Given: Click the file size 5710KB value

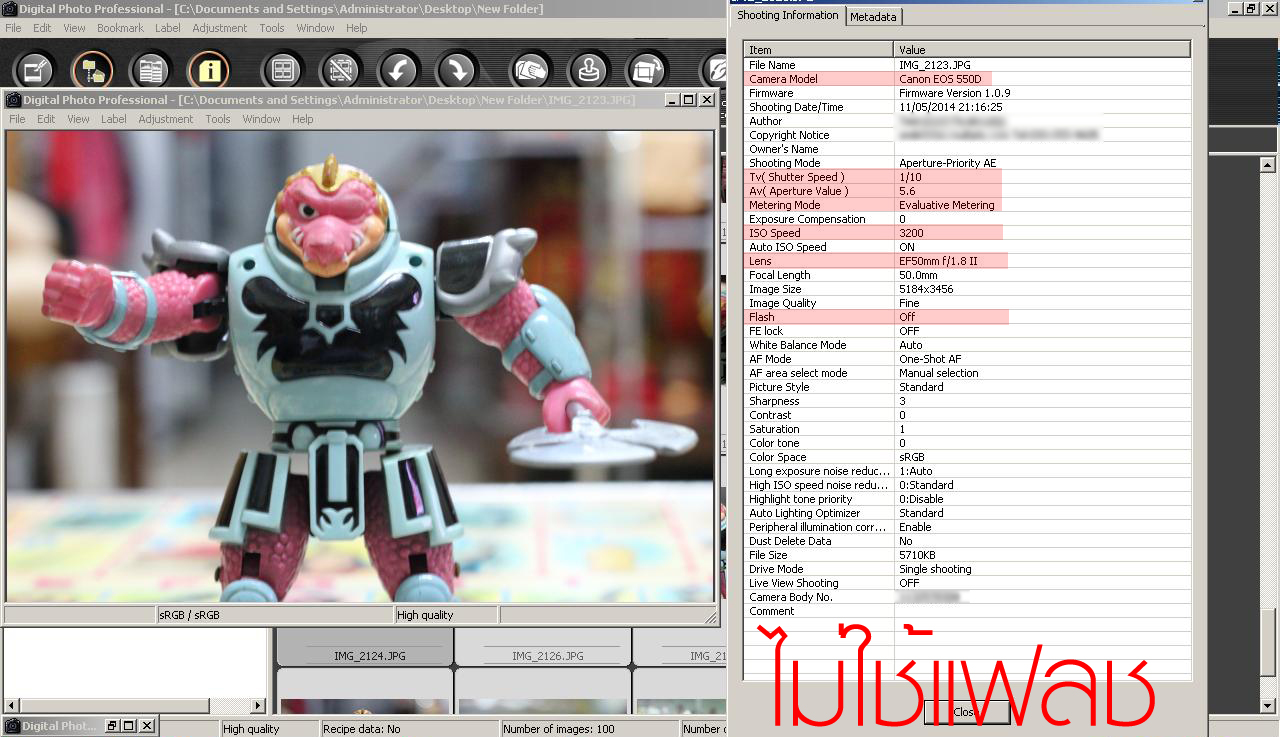Looking at the screenshot, I should tap(917, 555).
